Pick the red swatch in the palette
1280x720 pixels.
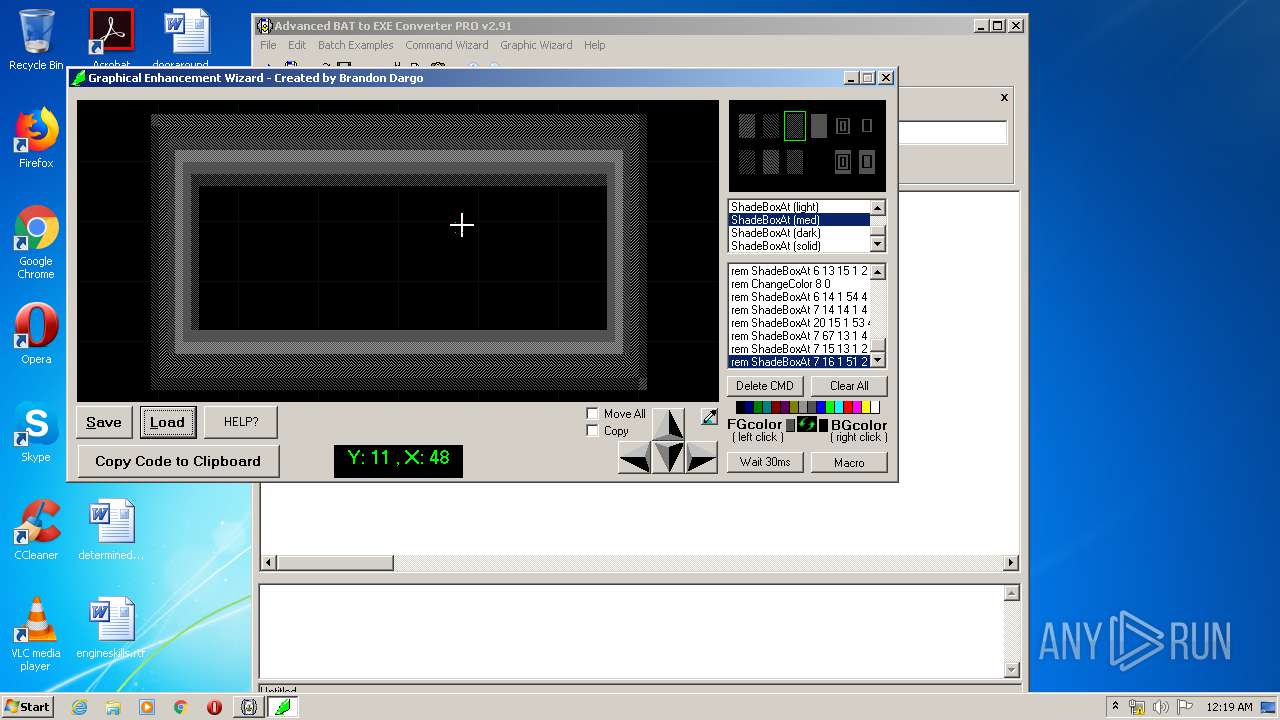[x=848, y=407]
